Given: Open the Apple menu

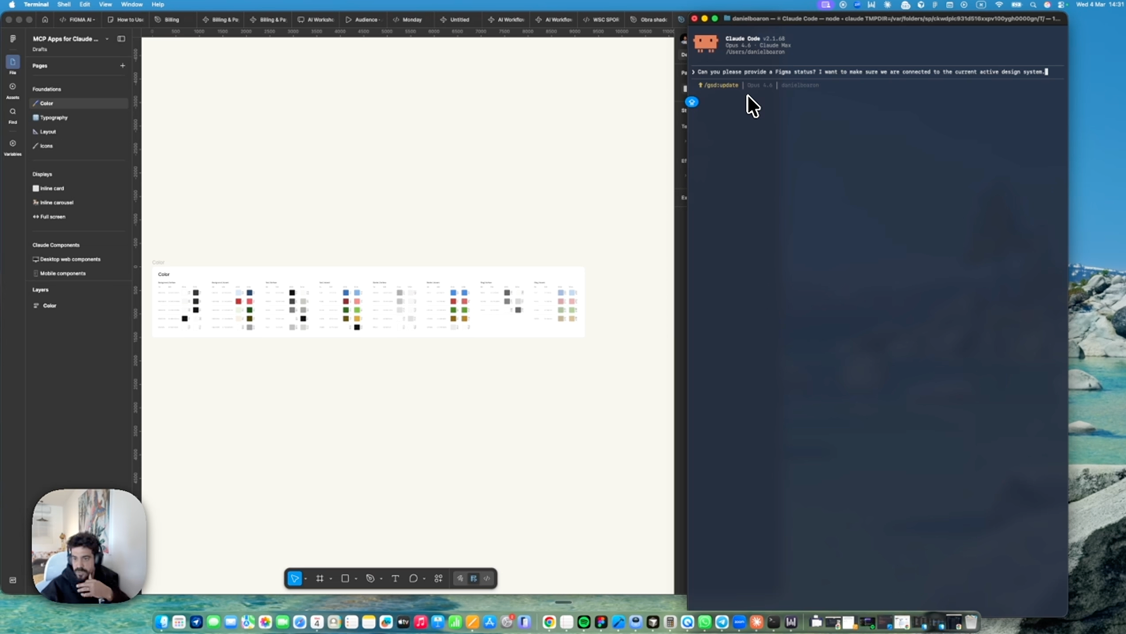Looking at the screenshot, I should pyautogui.click(x=11, y=4).
